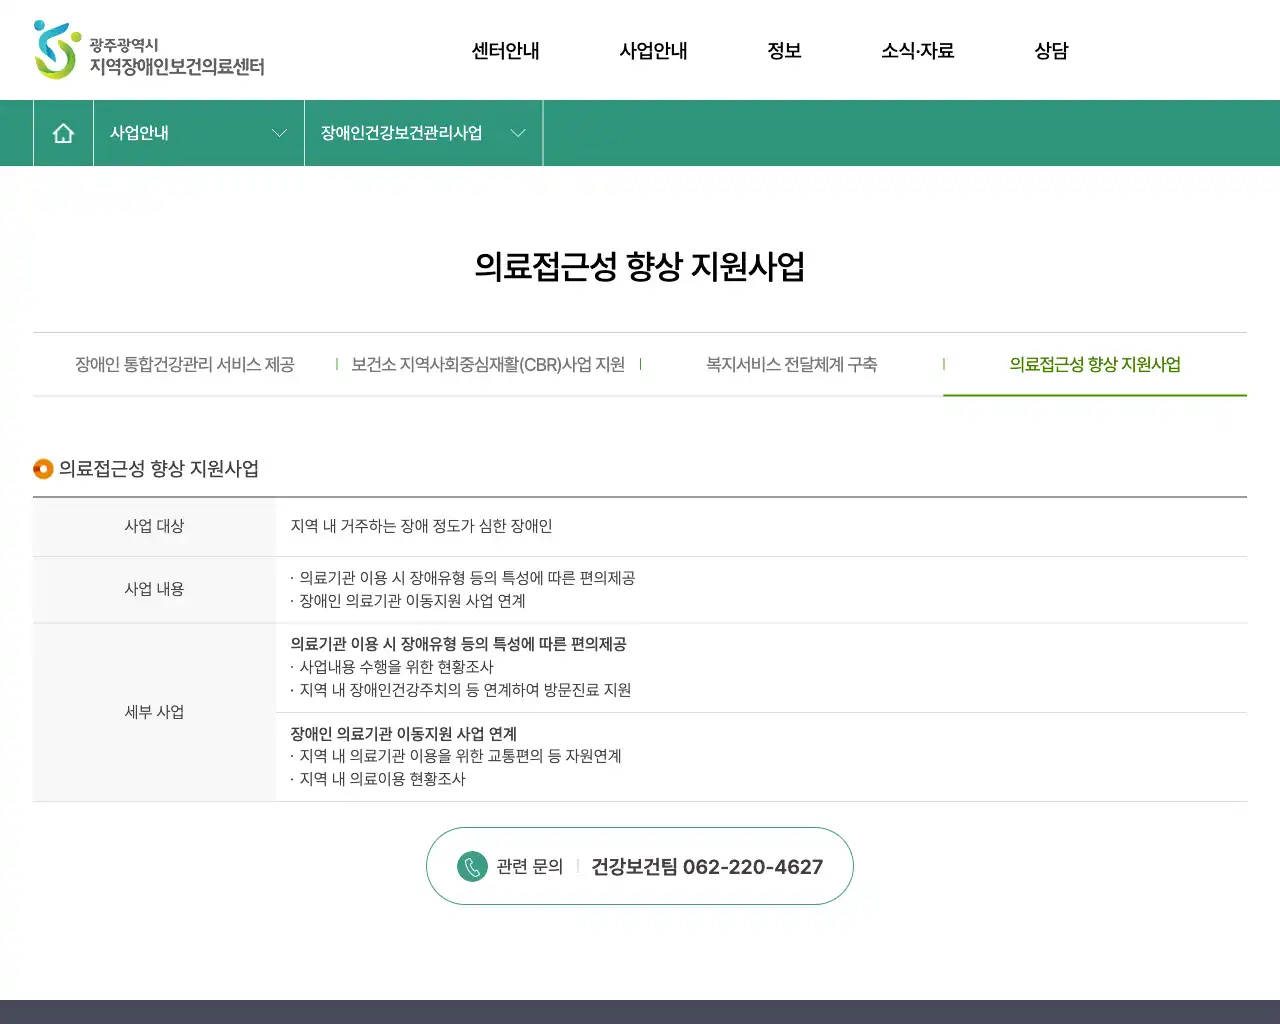The height and width of the screenshot is (1024, 1280).
Task: Click the 사업 내용 table header cell
Action: tap(154, 589)
